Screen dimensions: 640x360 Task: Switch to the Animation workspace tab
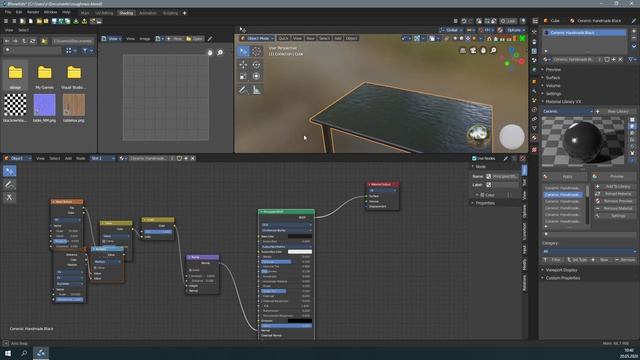tap(148, 13)
